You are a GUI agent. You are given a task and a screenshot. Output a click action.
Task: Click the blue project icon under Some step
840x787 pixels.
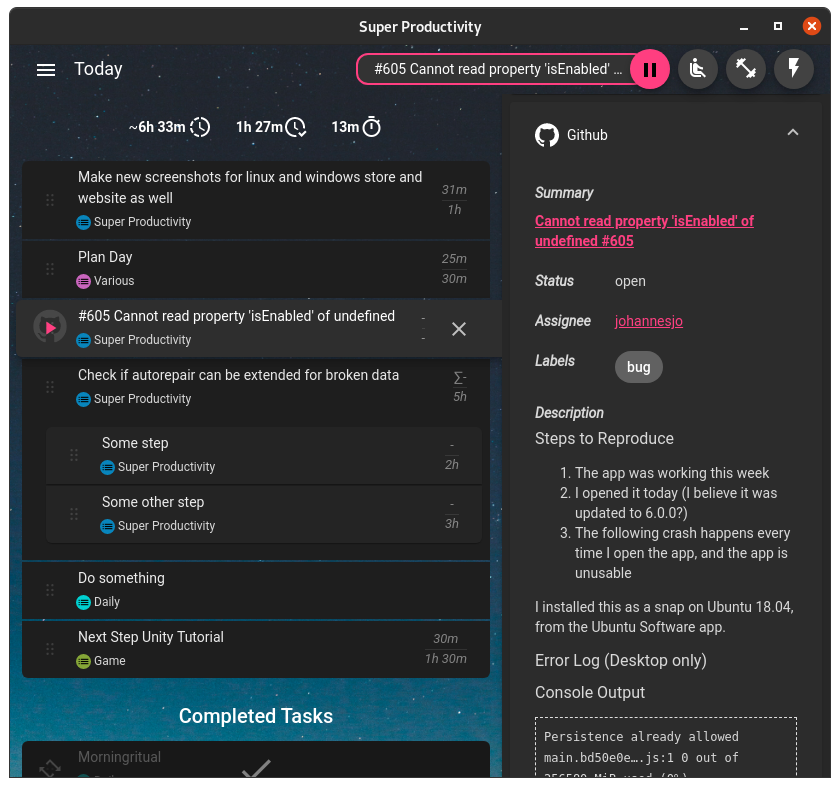[107, 467]
